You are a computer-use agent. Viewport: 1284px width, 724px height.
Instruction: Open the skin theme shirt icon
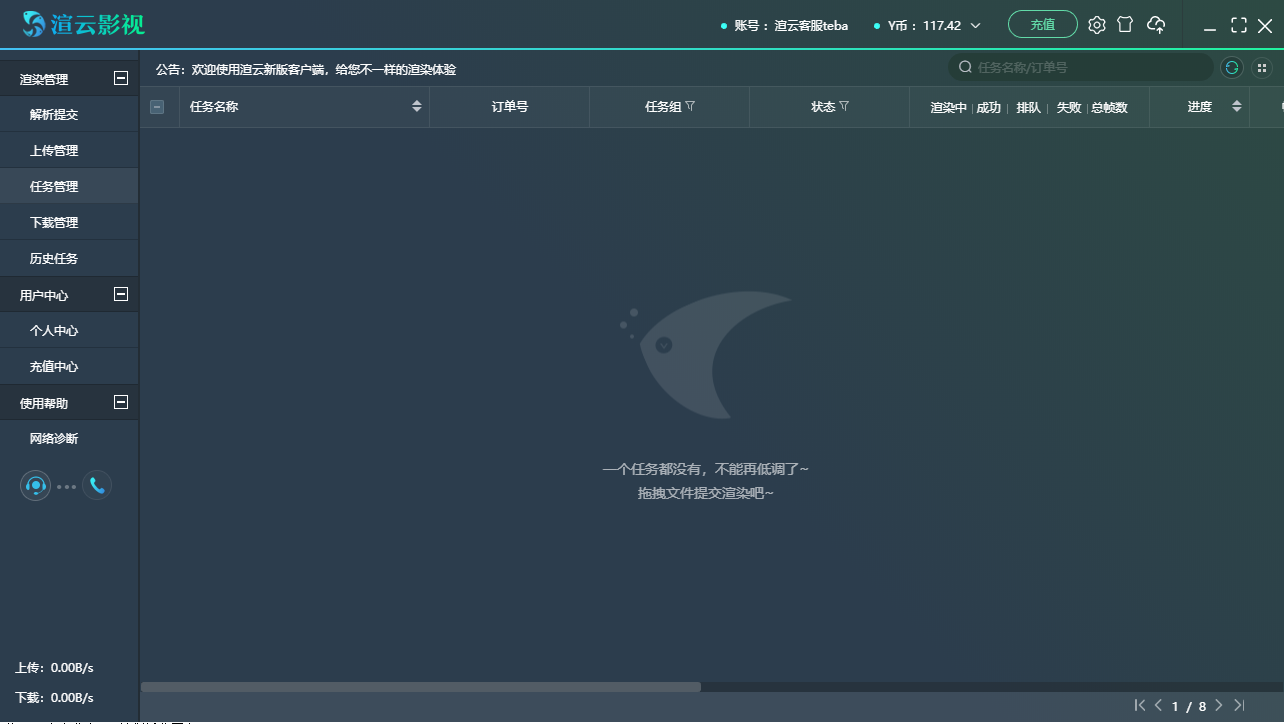pos(1125,25)
